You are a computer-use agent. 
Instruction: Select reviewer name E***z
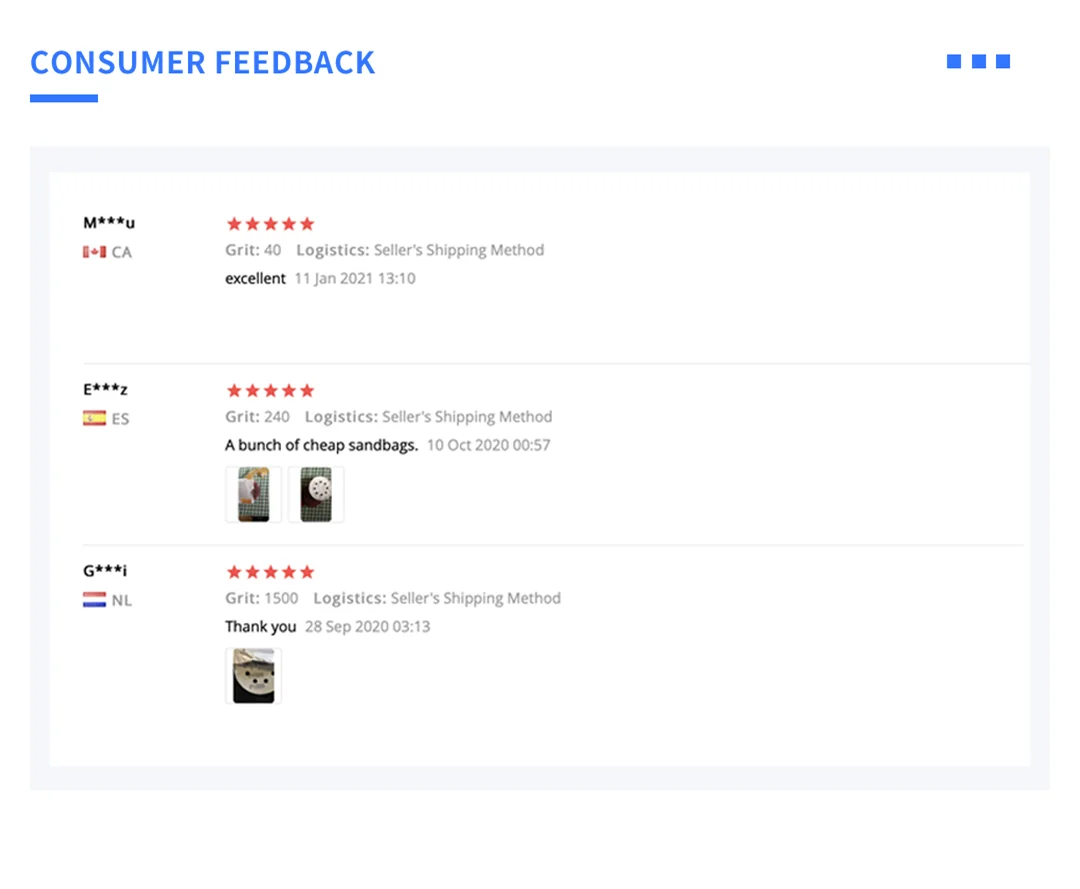click(105, 389)
